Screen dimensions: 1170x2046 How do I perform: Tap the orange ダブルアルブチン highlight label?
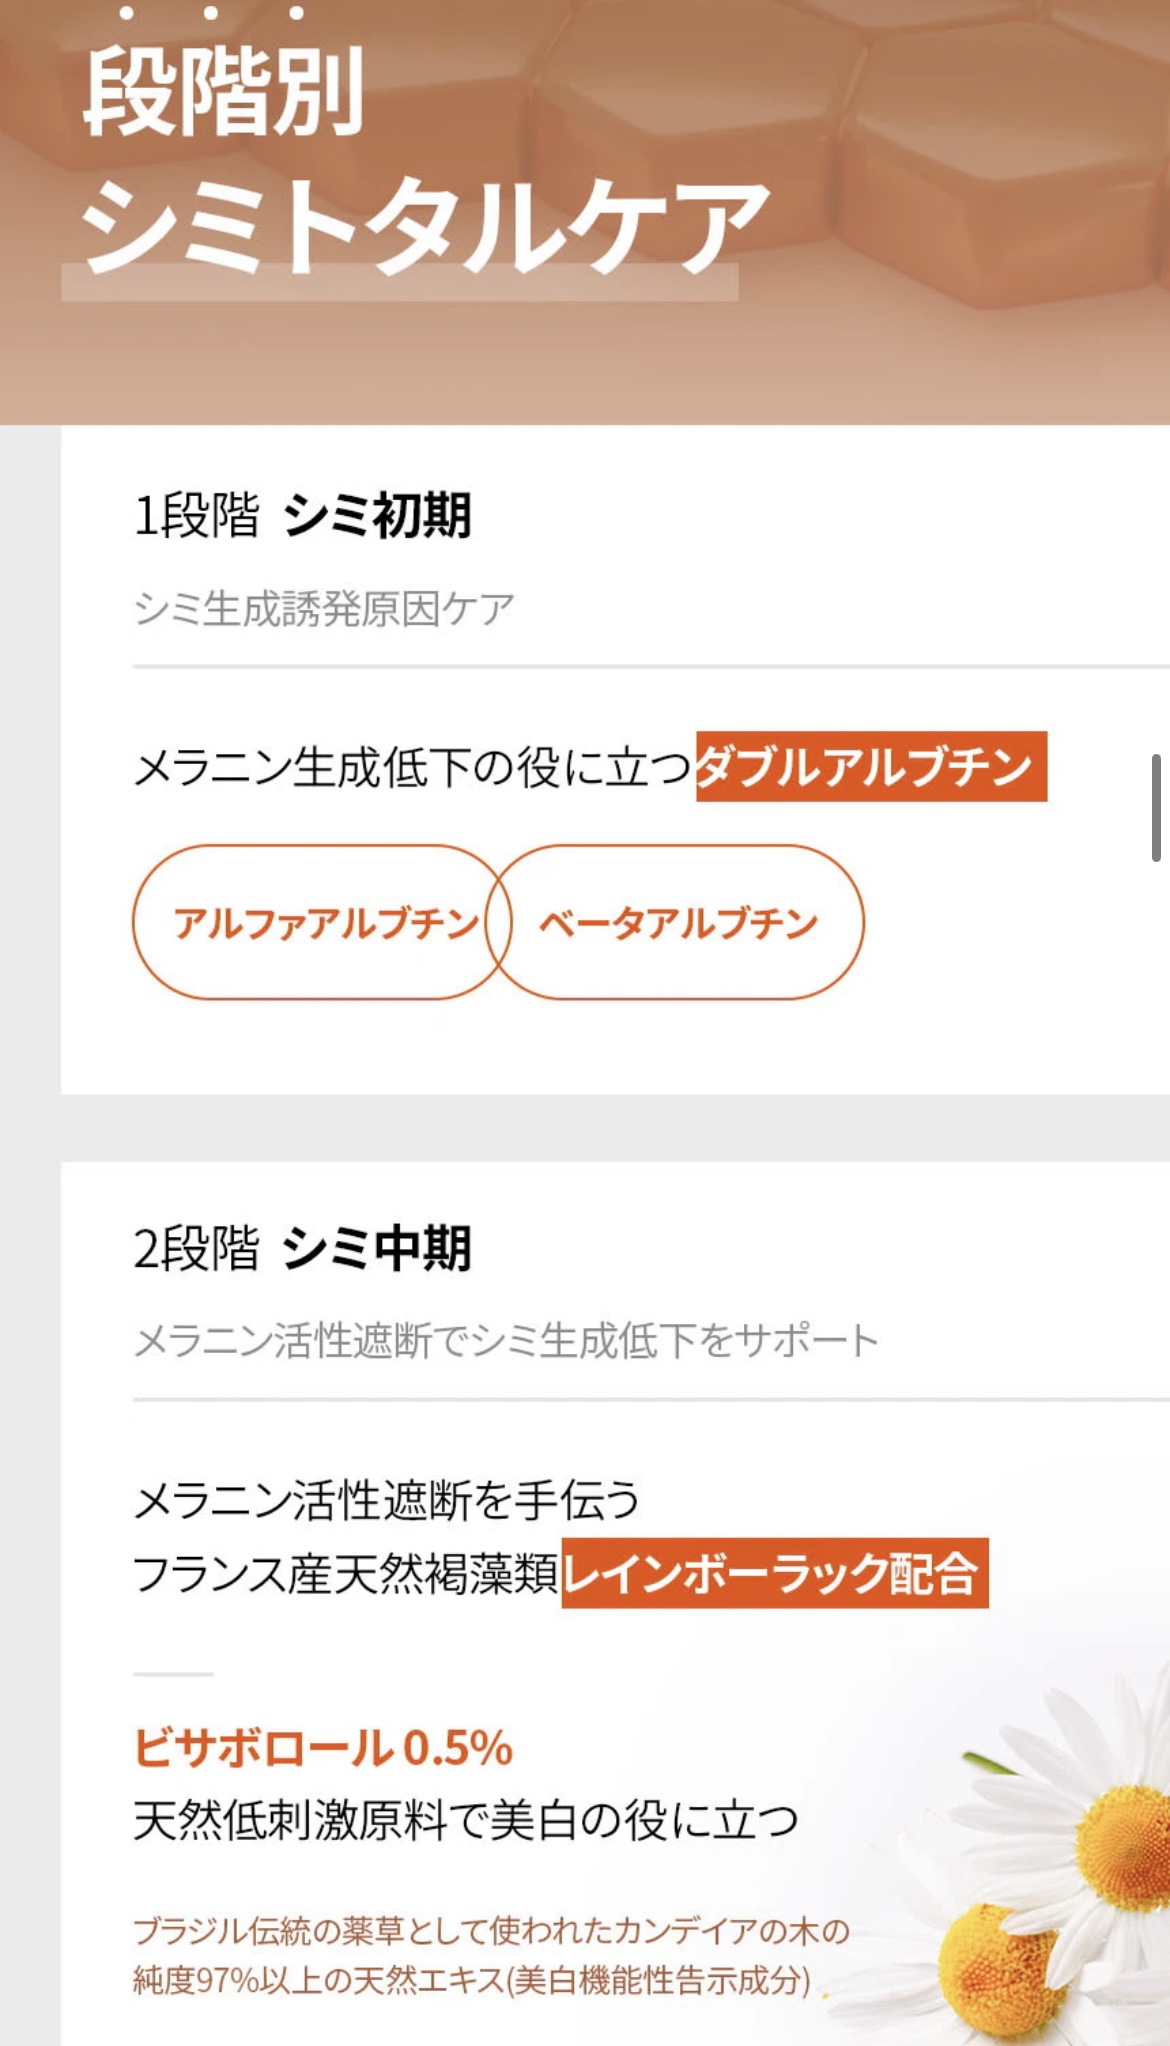click(x=870, y=767)
